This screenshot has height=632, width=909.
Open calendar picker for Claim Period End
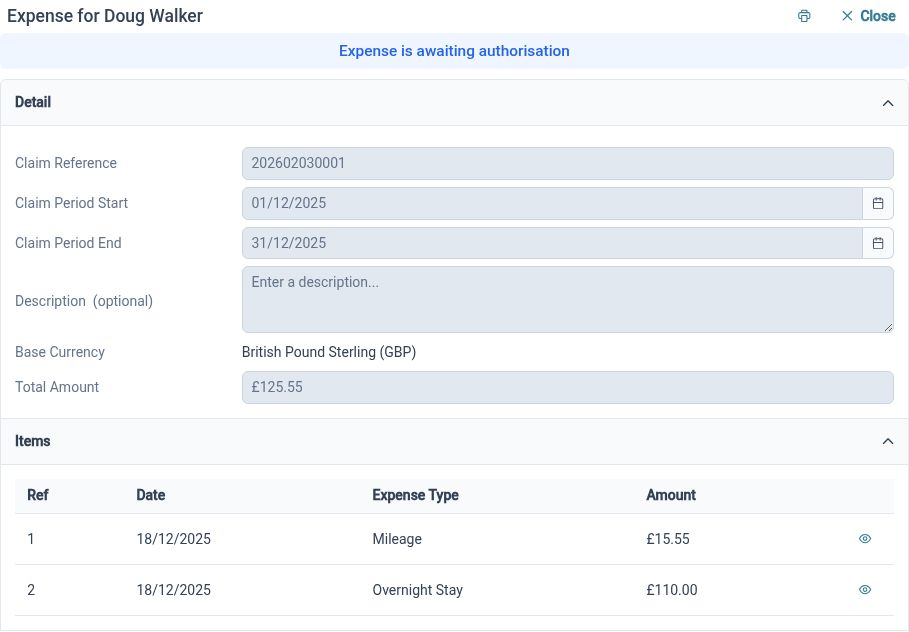(878, 243)
